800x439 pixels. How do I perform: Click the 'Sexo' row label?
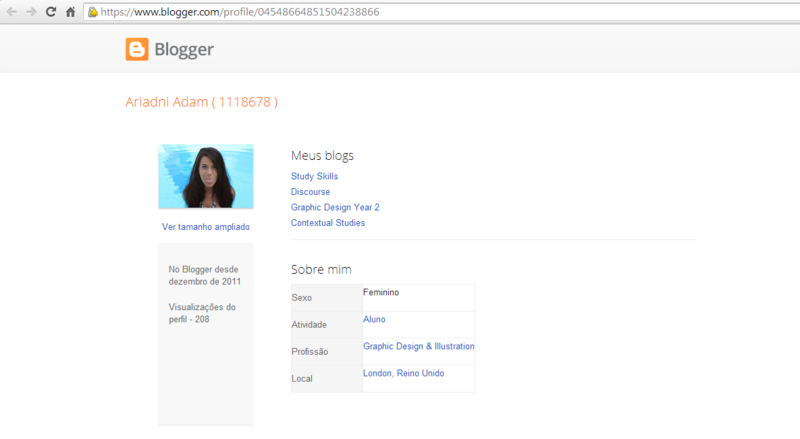(302, 298)
